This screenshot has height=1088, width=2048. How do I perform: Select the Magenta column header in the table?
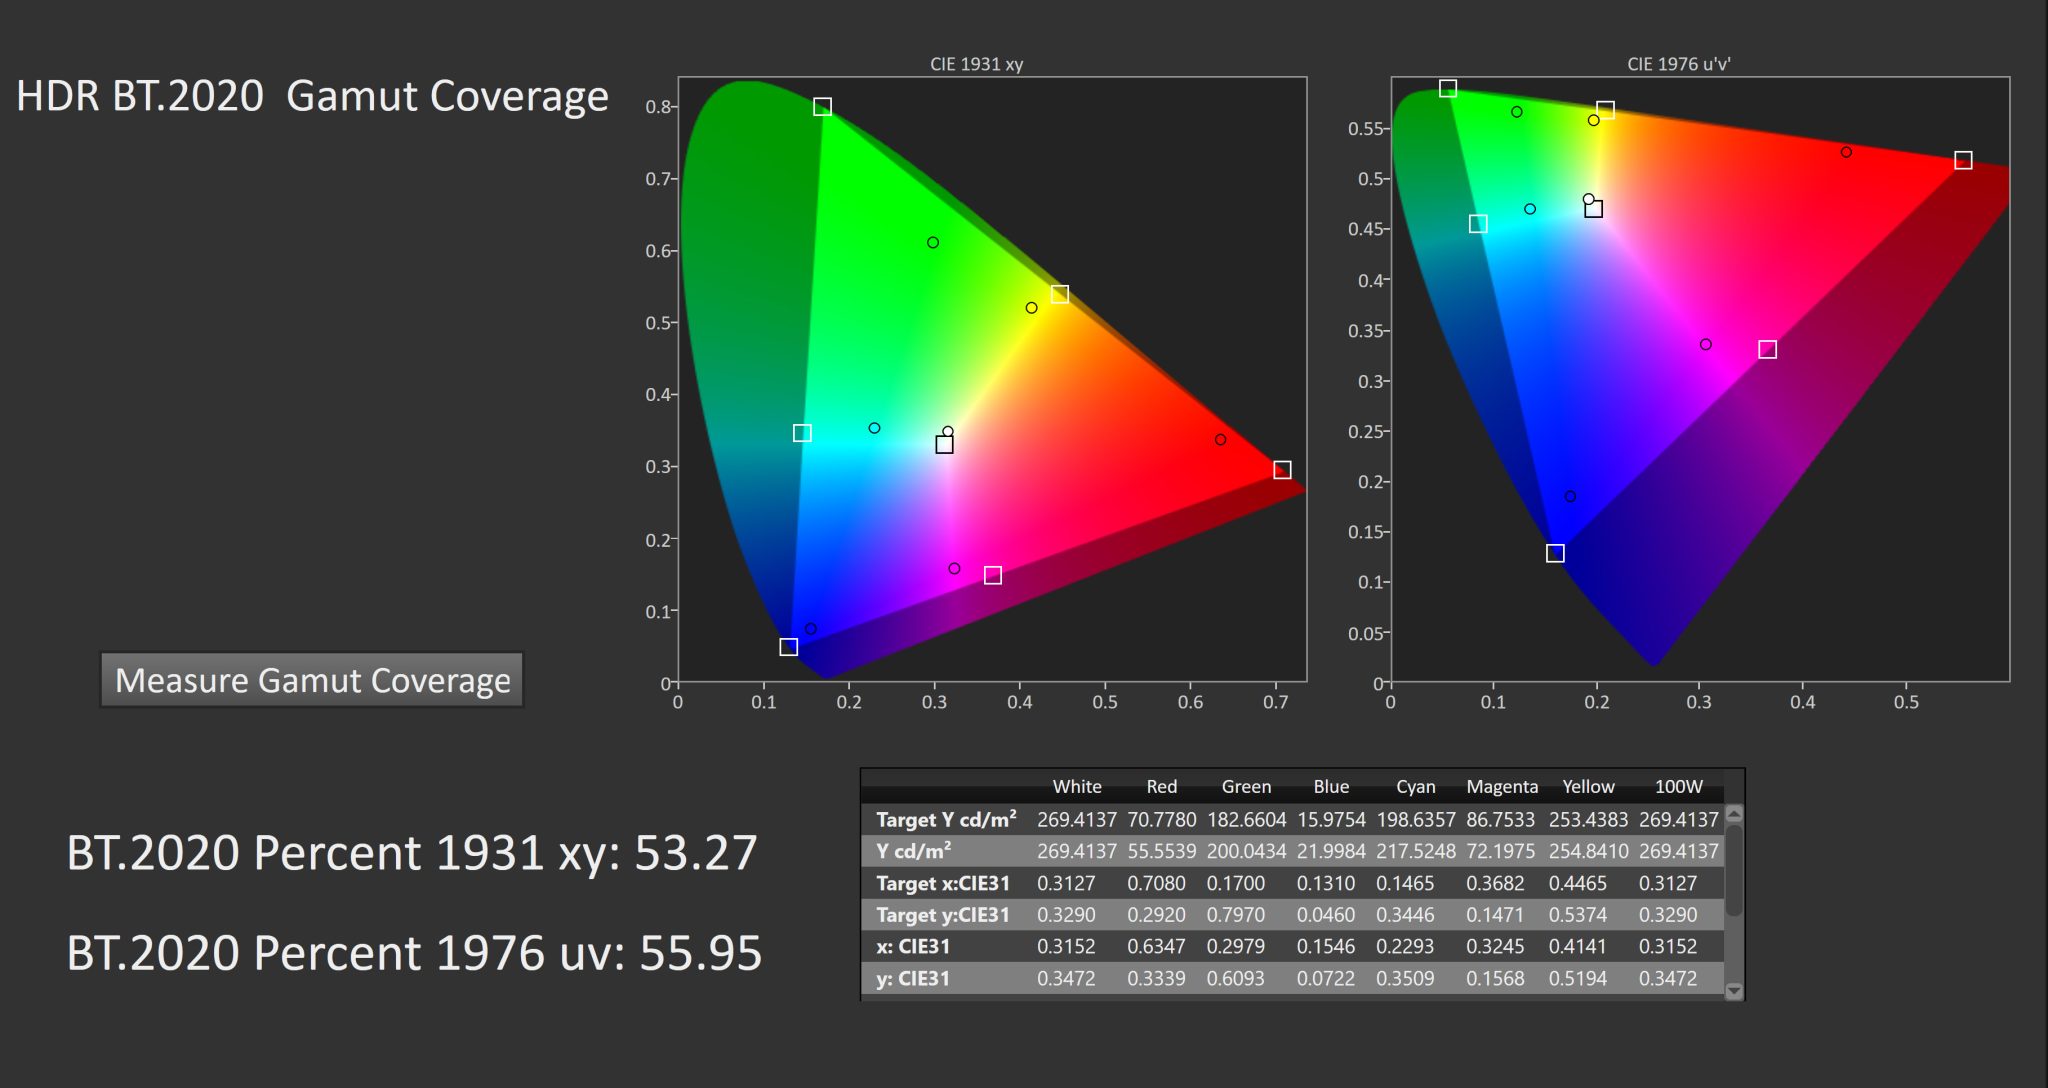coord(1503,786)
